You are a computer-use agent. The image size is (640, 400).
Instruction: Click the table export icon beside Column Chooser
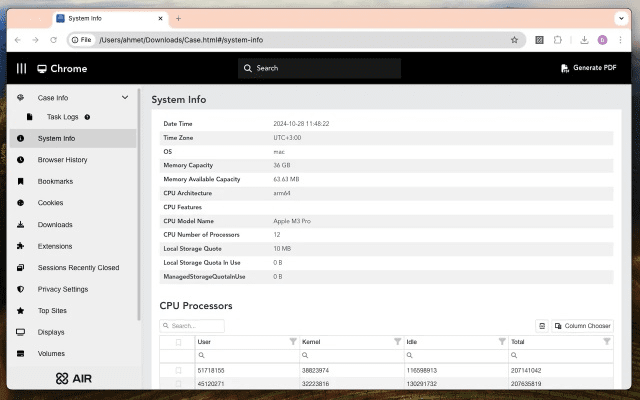click(x=542, y=326)
